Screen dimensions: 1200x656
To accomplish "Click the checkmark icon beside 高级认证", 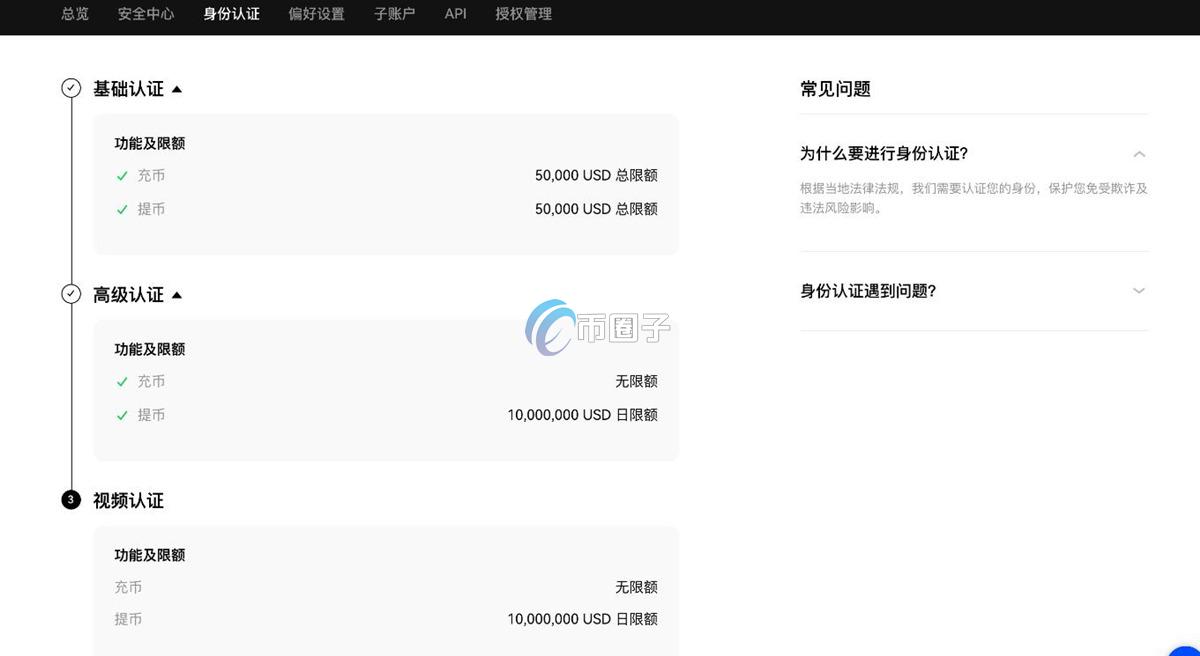I will (70, 294).
